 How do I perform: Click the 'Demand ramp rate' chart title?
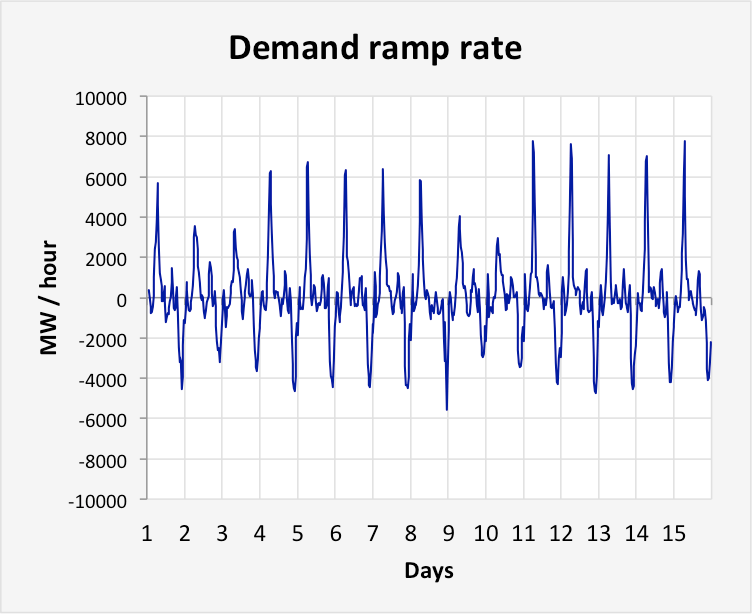tap(375, 46)
